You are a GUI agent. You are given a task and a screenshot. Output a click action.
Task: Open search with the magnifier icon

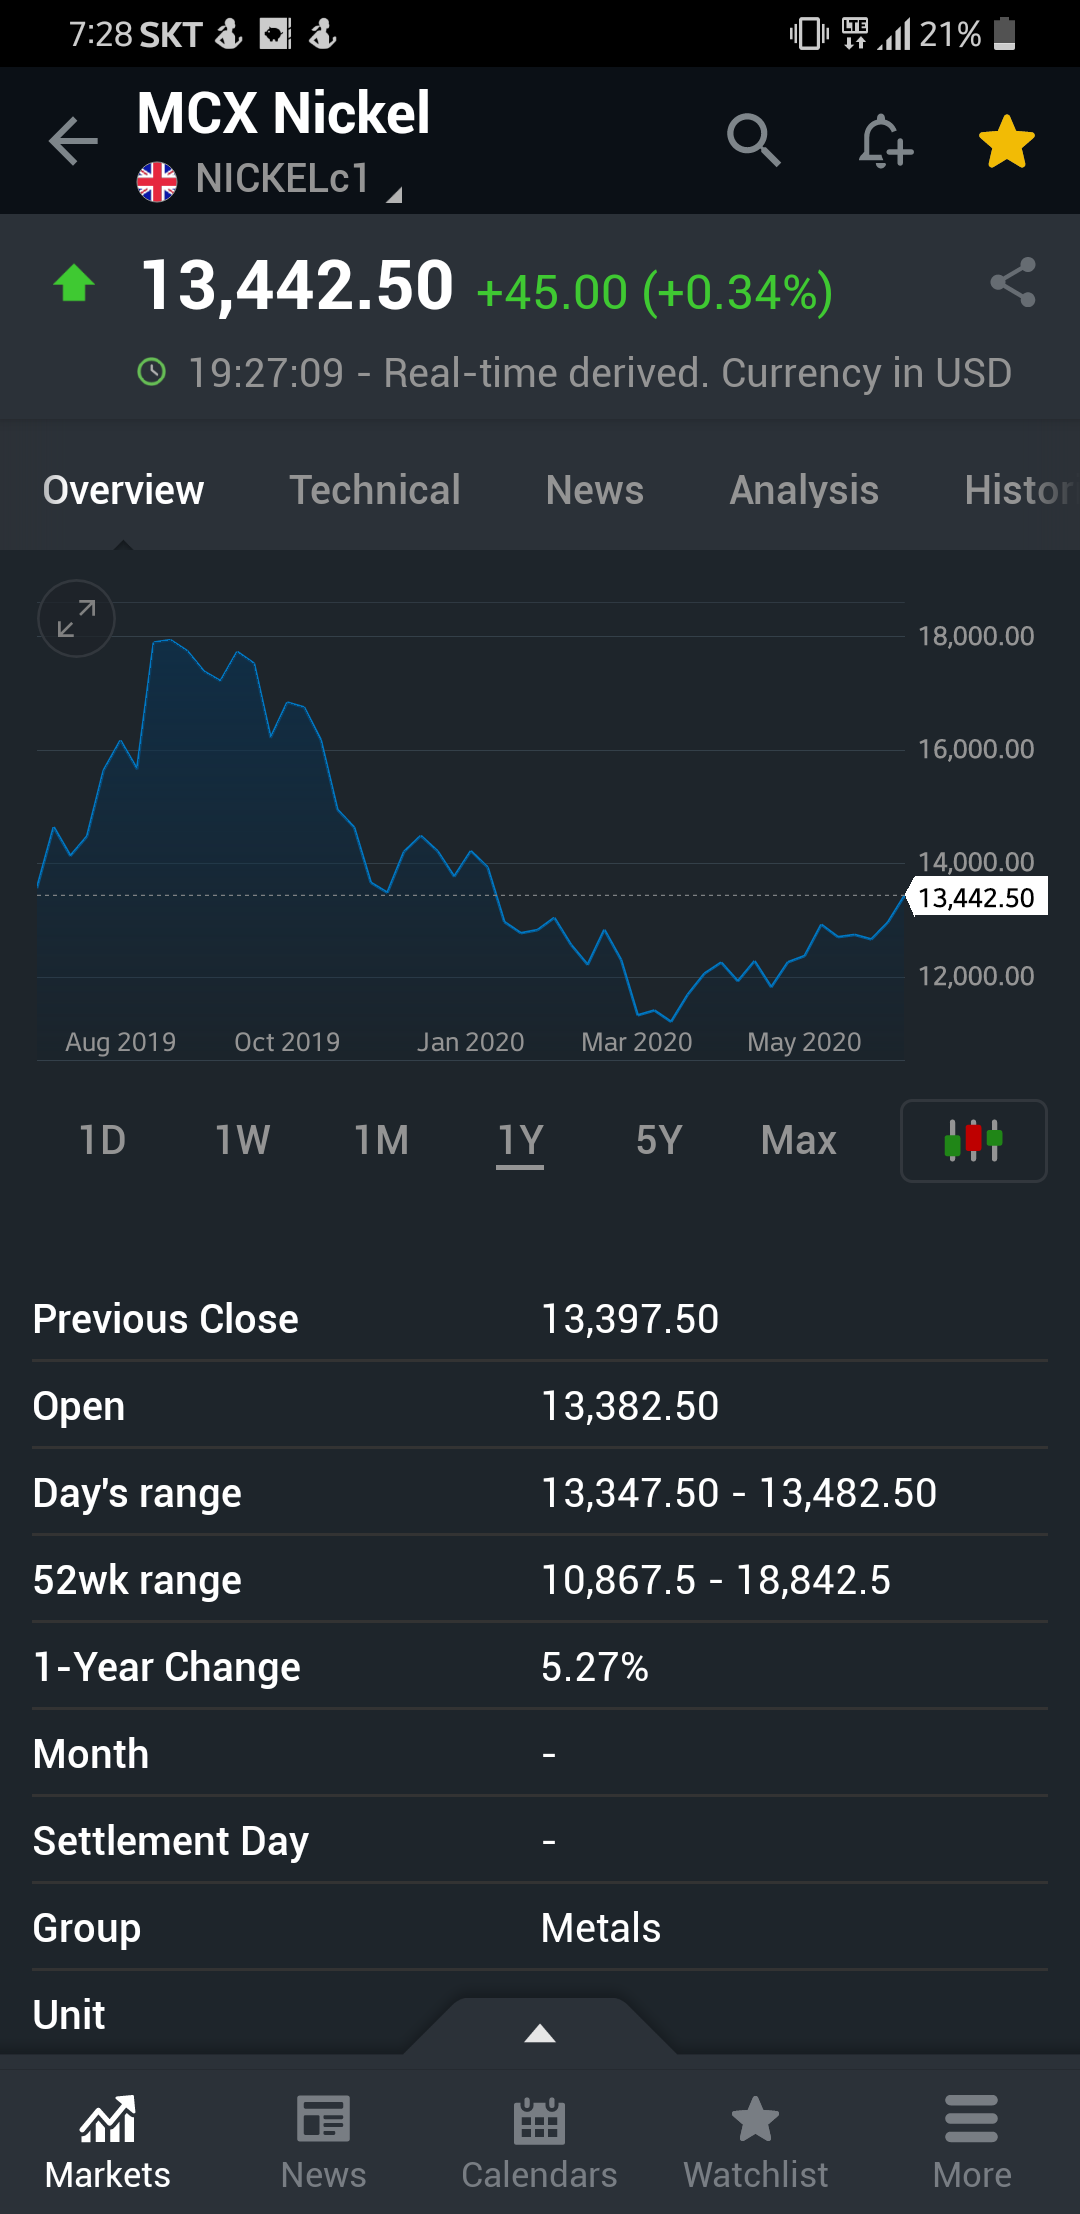pyautogui.click(x=753, y=140)
